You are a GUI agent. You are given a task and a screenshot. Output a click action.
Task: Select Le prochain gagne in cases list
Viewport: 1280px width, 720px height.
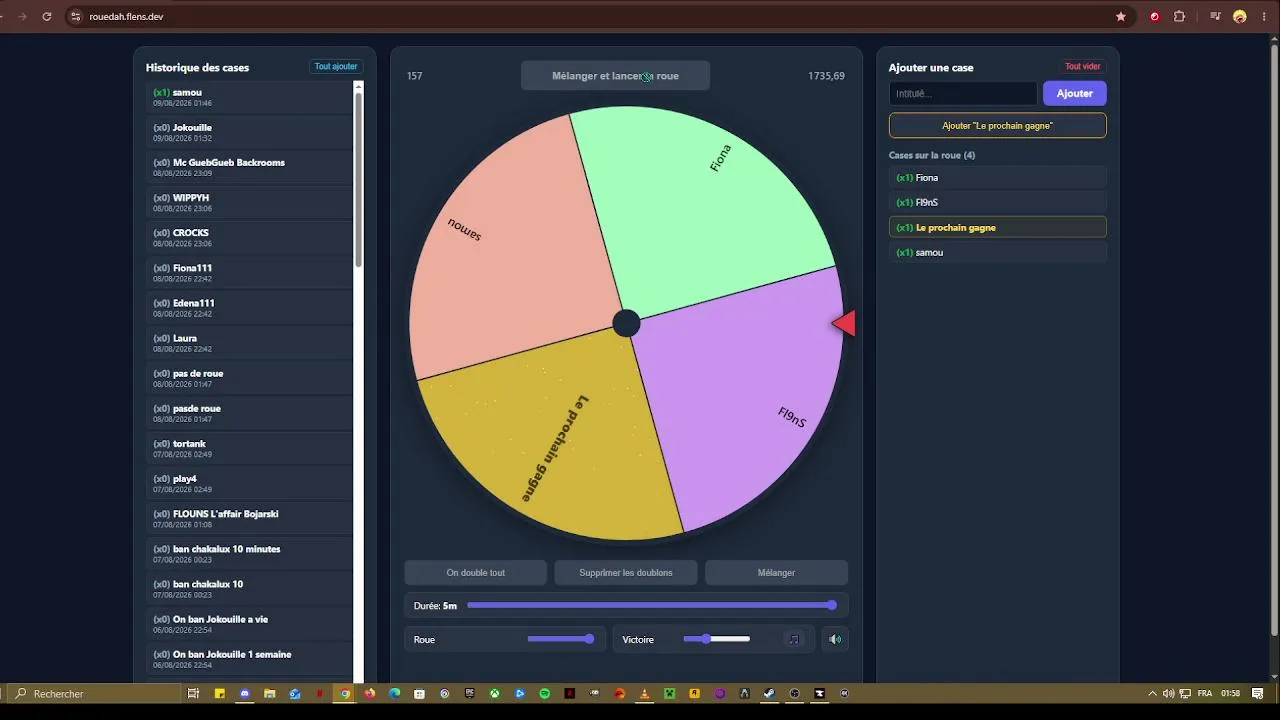tap(998, 227)
